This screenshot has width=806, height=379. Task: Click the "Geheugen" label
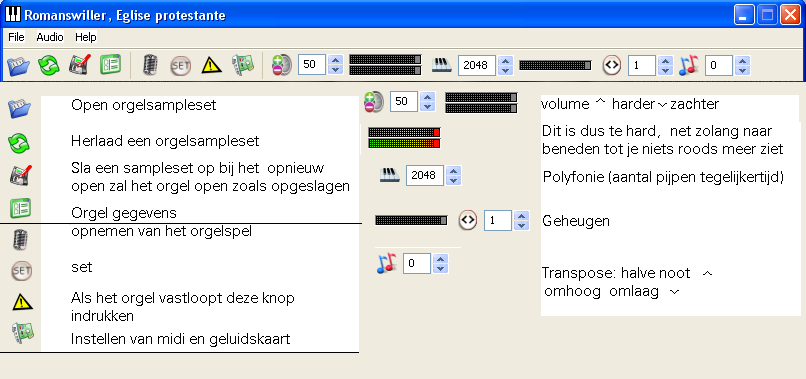[x=576, y=221]
